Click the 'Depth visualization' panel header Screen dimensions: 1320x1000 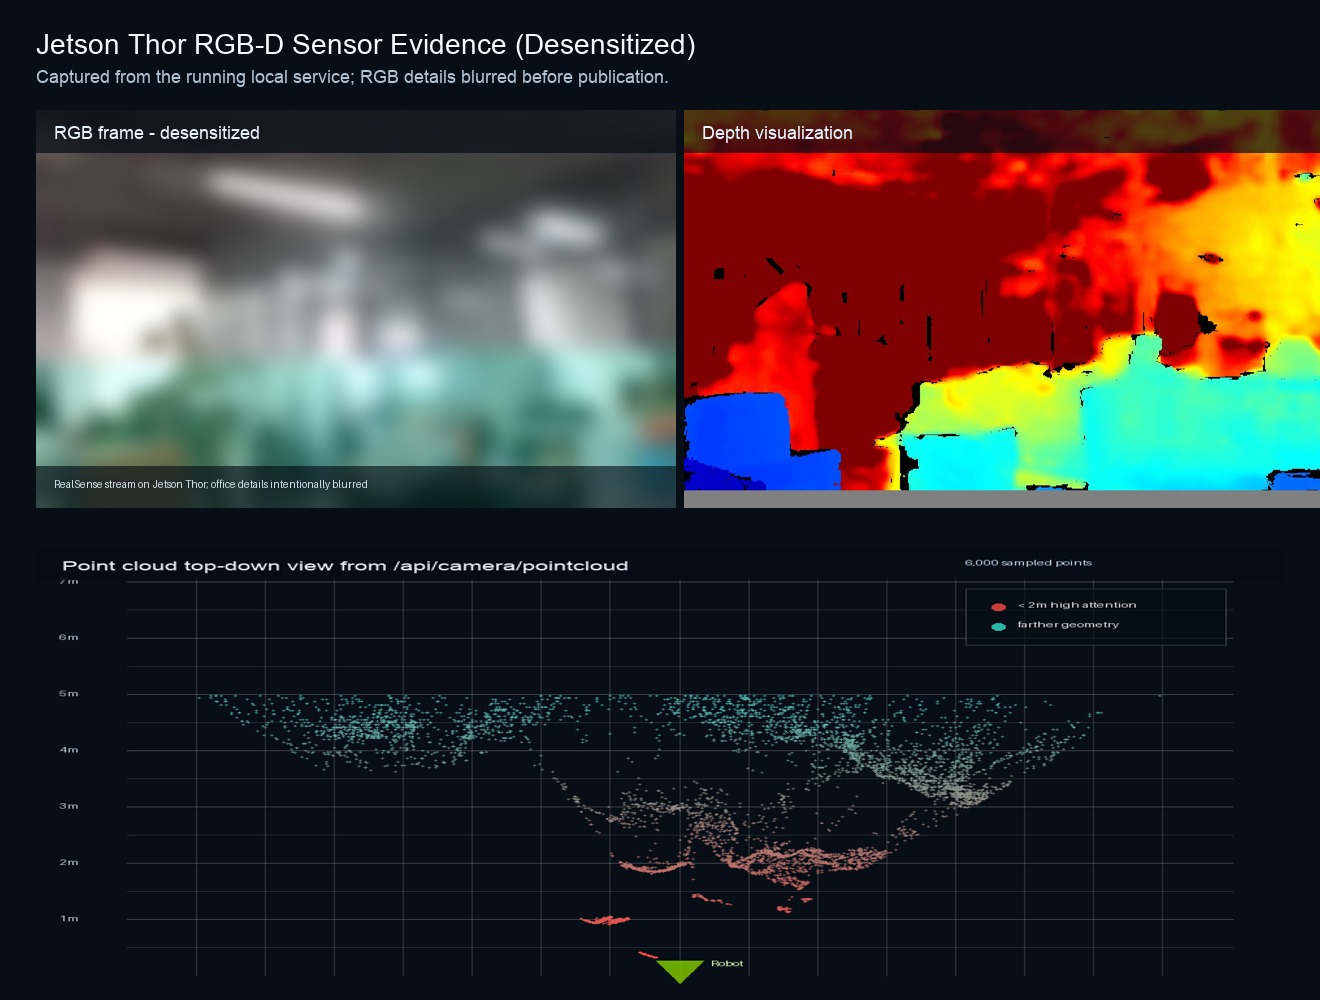(1002, 132)
